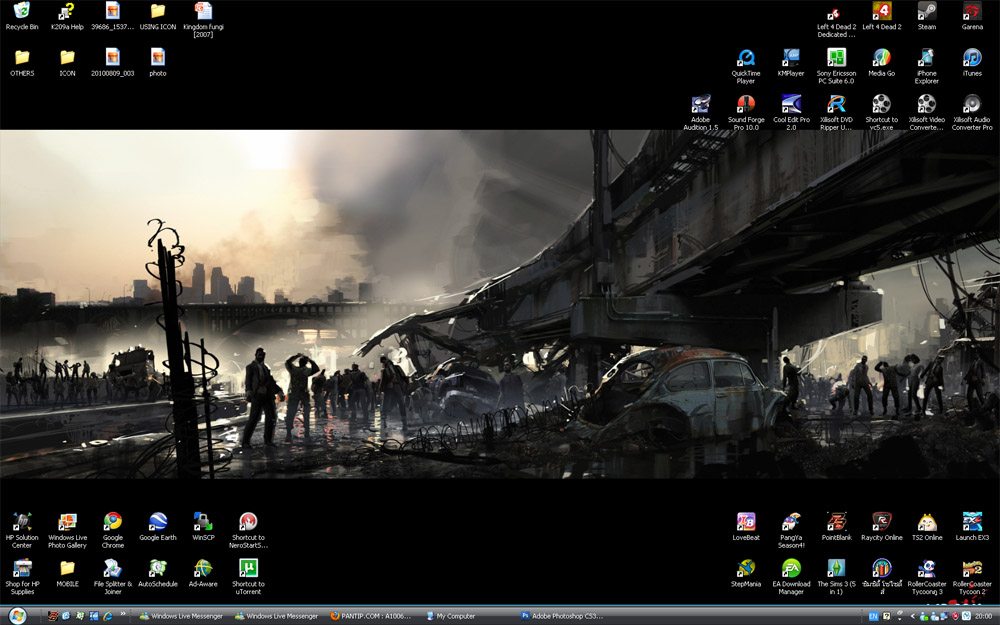This screenshot has width=1000, height=625.
Task: Select Shortcut to vc5.exe icon
Action: click(881, 113)
